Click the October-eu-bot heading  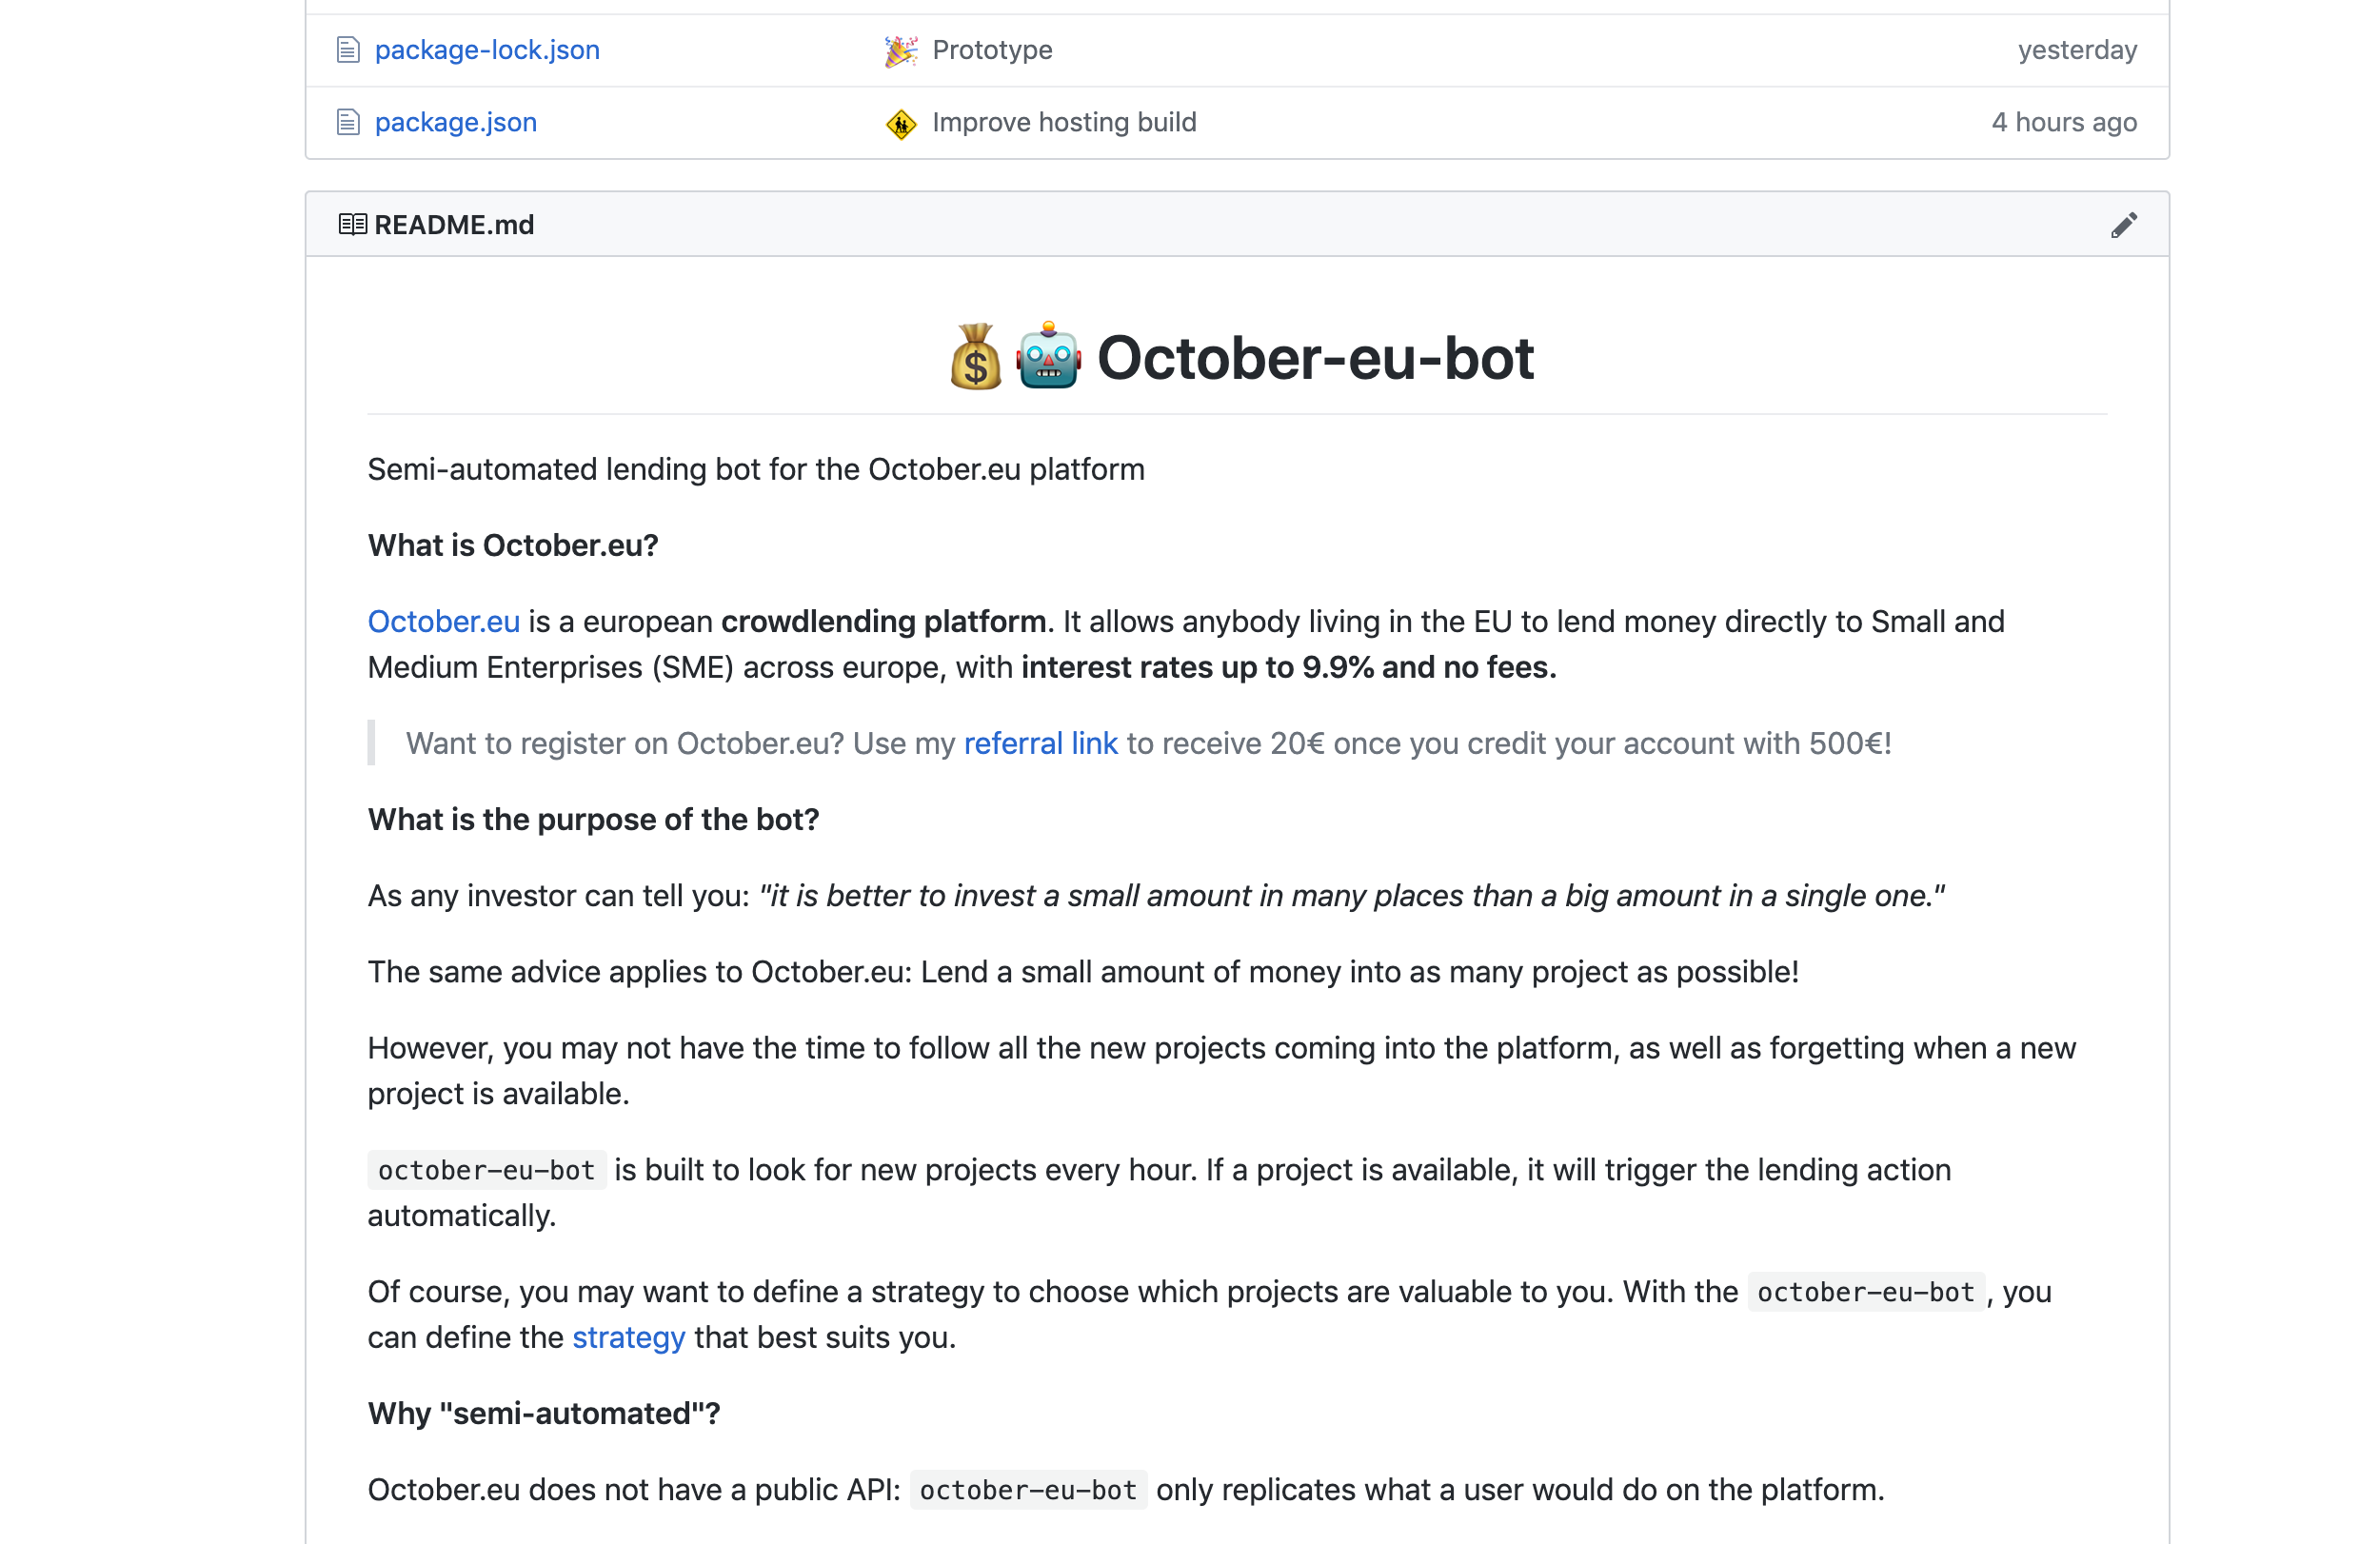[1314, 359]
